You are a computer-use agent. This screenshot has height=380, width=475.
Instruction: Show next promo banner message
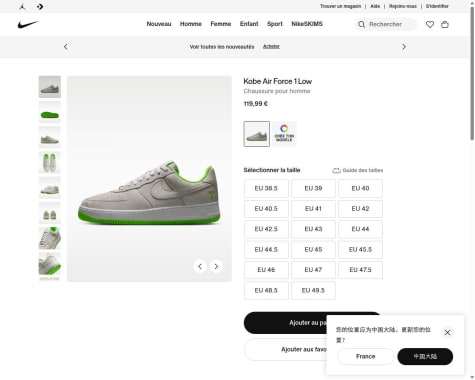404,47
